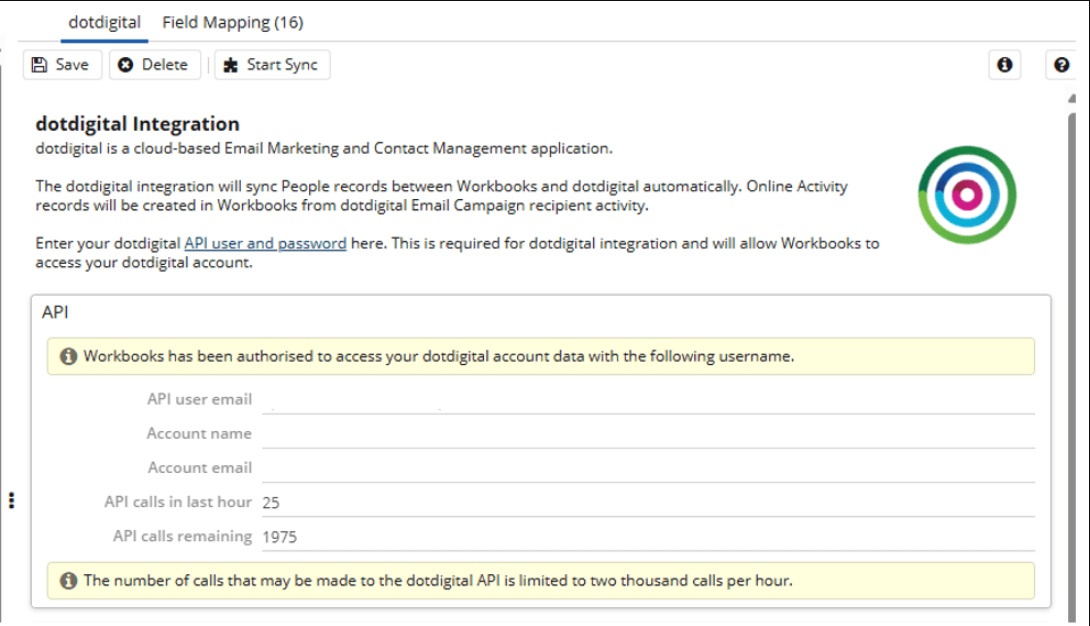Open the help question mark icon
Viewport: 1090px width, 626px height.
coord(1061,65)
